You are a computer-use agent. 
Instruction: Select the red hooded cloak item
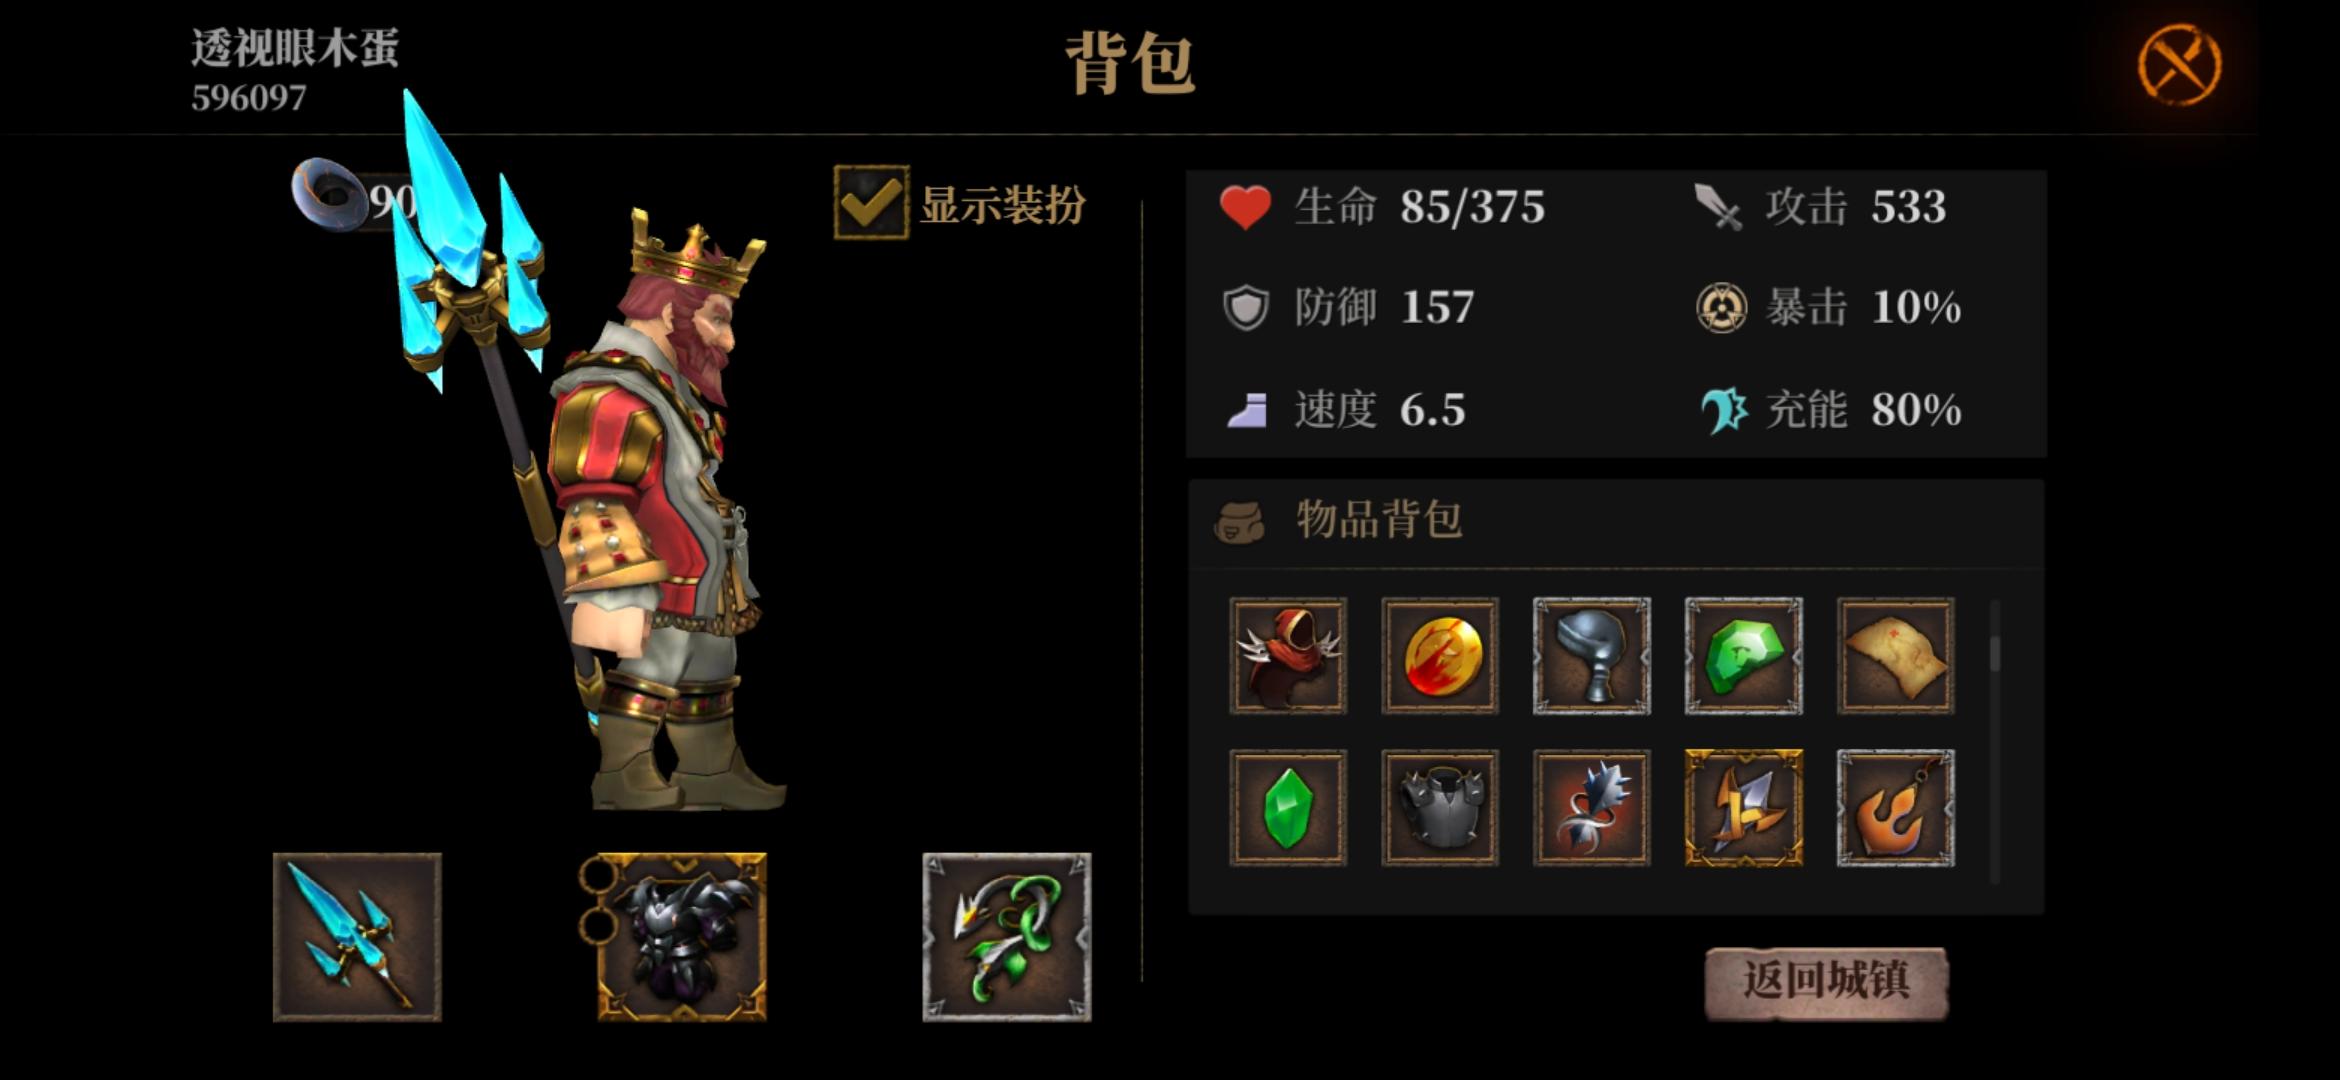click(1288, 656)
